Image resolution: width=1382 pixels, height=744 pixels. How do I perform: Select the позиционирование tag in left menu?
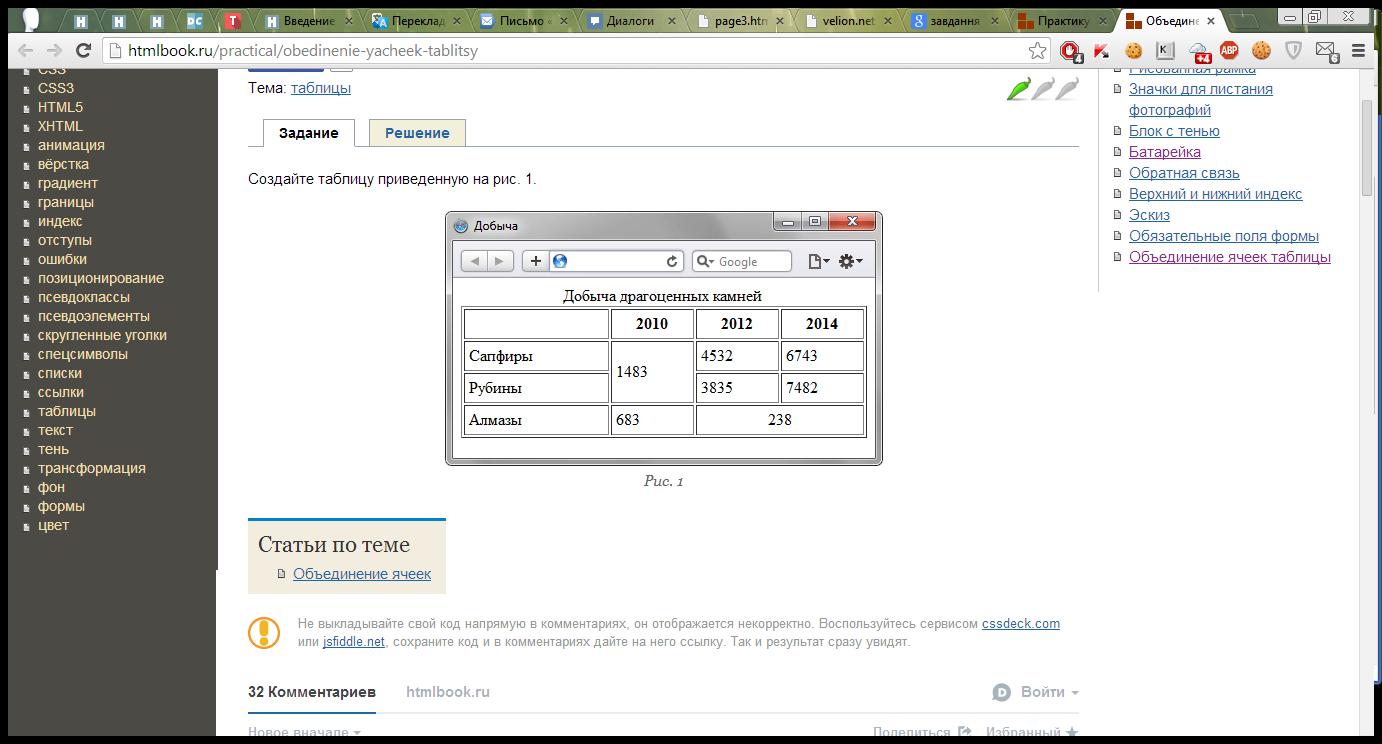click(x=101, y=278)
